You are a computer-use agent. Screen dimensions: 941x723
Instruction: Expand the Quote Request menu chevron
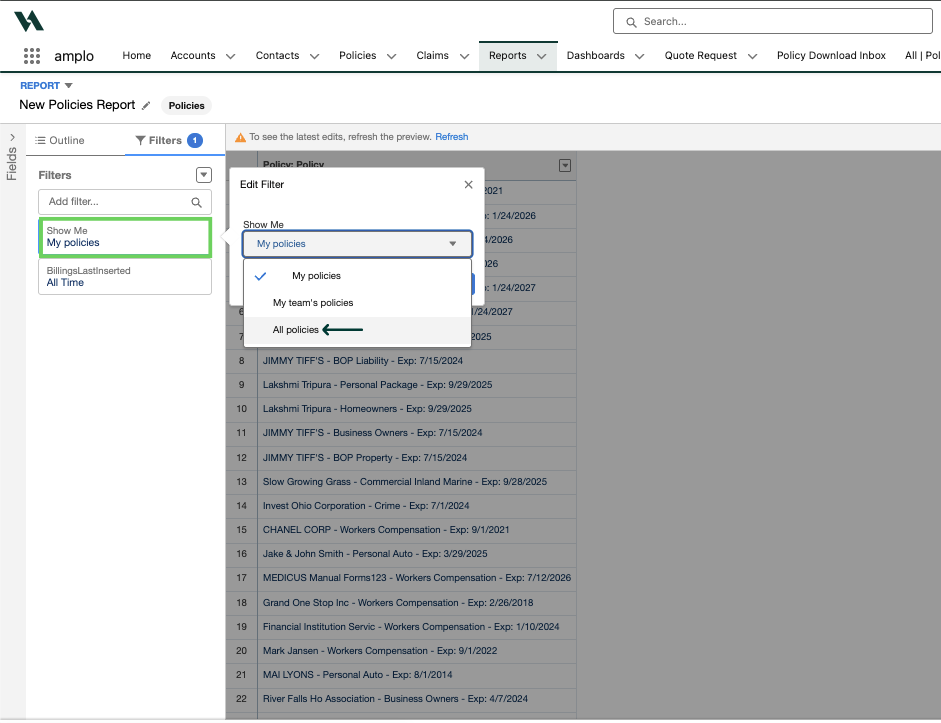pyautogui.click(x=753, y=56)
